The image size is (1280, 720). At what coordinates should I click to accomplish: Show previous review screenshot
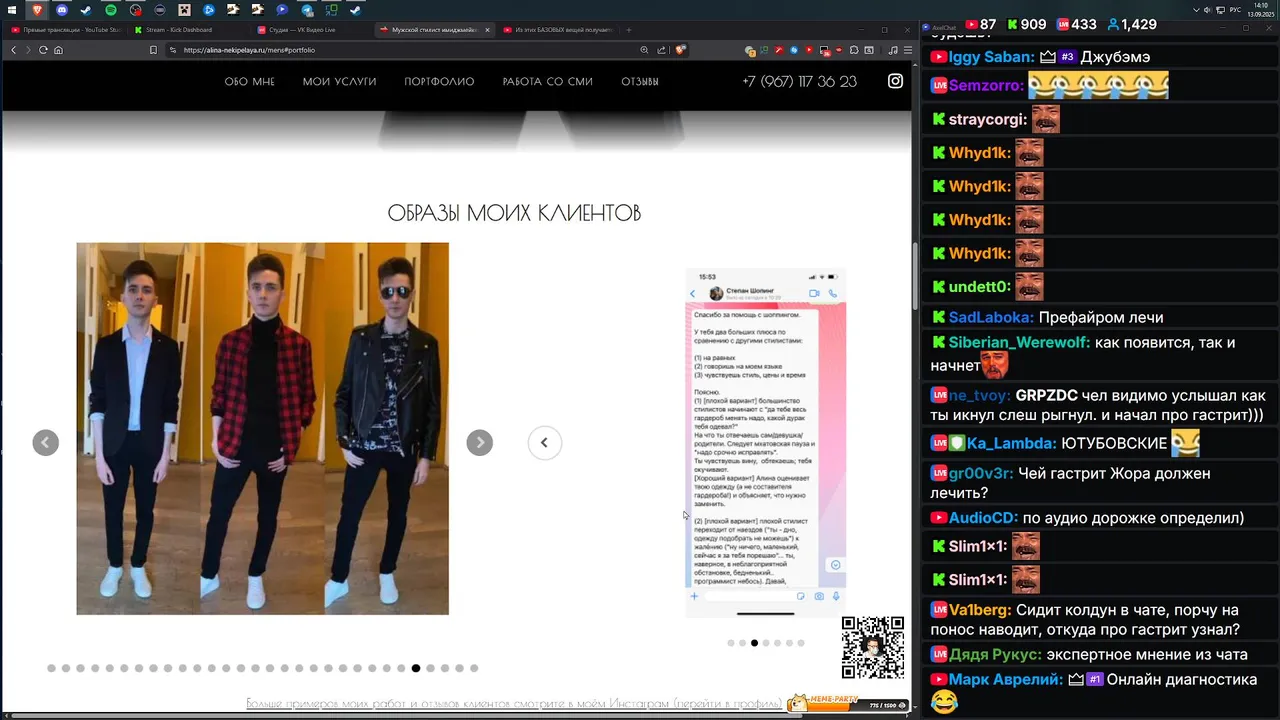pyautogui.click(x=545, y=443)
